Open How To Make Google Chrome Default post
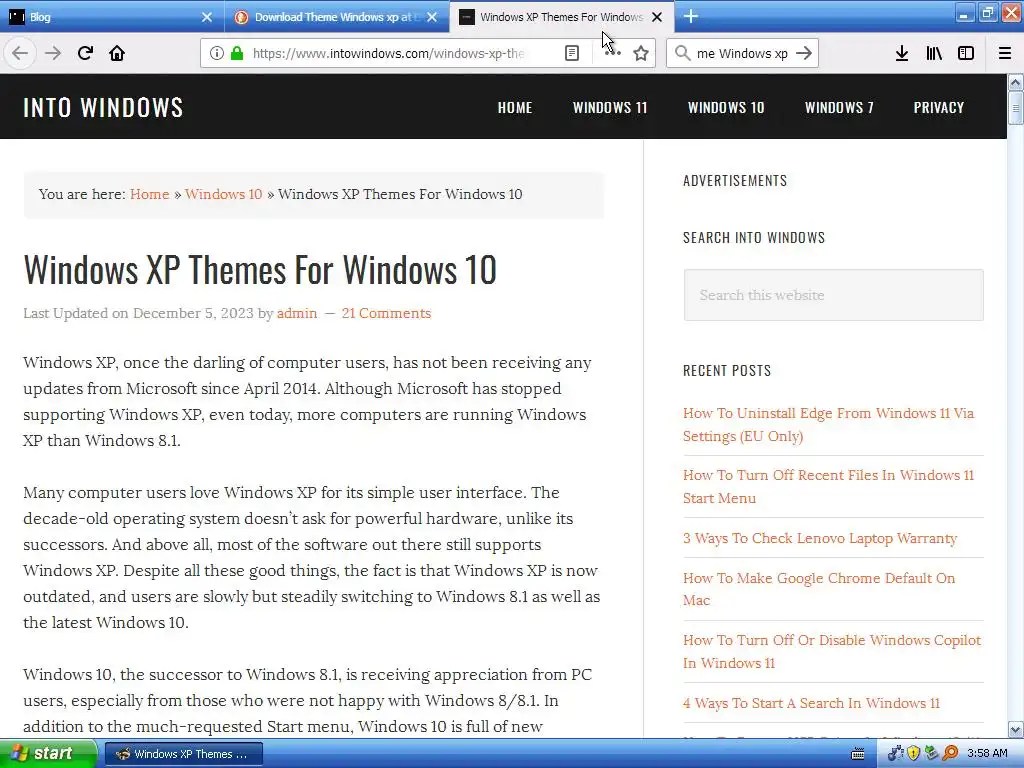Viewport: 1024px width, 768px height. pyautogui.click(x=819, y=589)
